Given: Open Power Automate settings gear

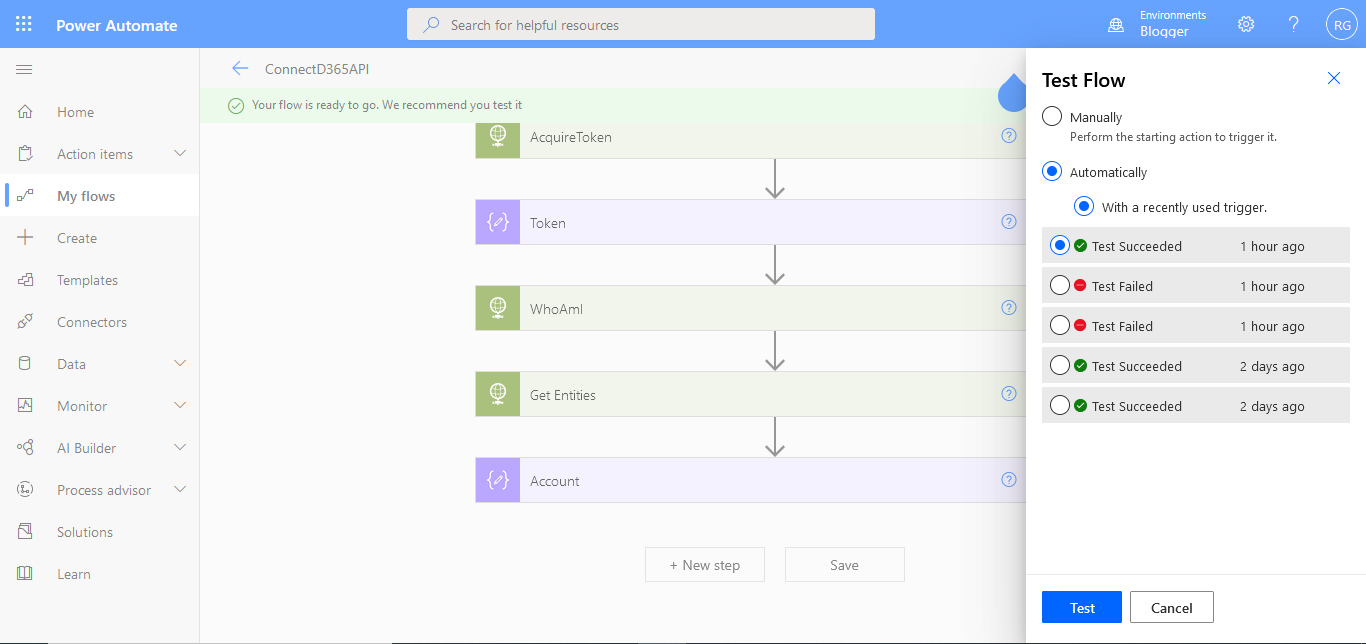Looking at the screenshot, I should tap(1245, 23).
